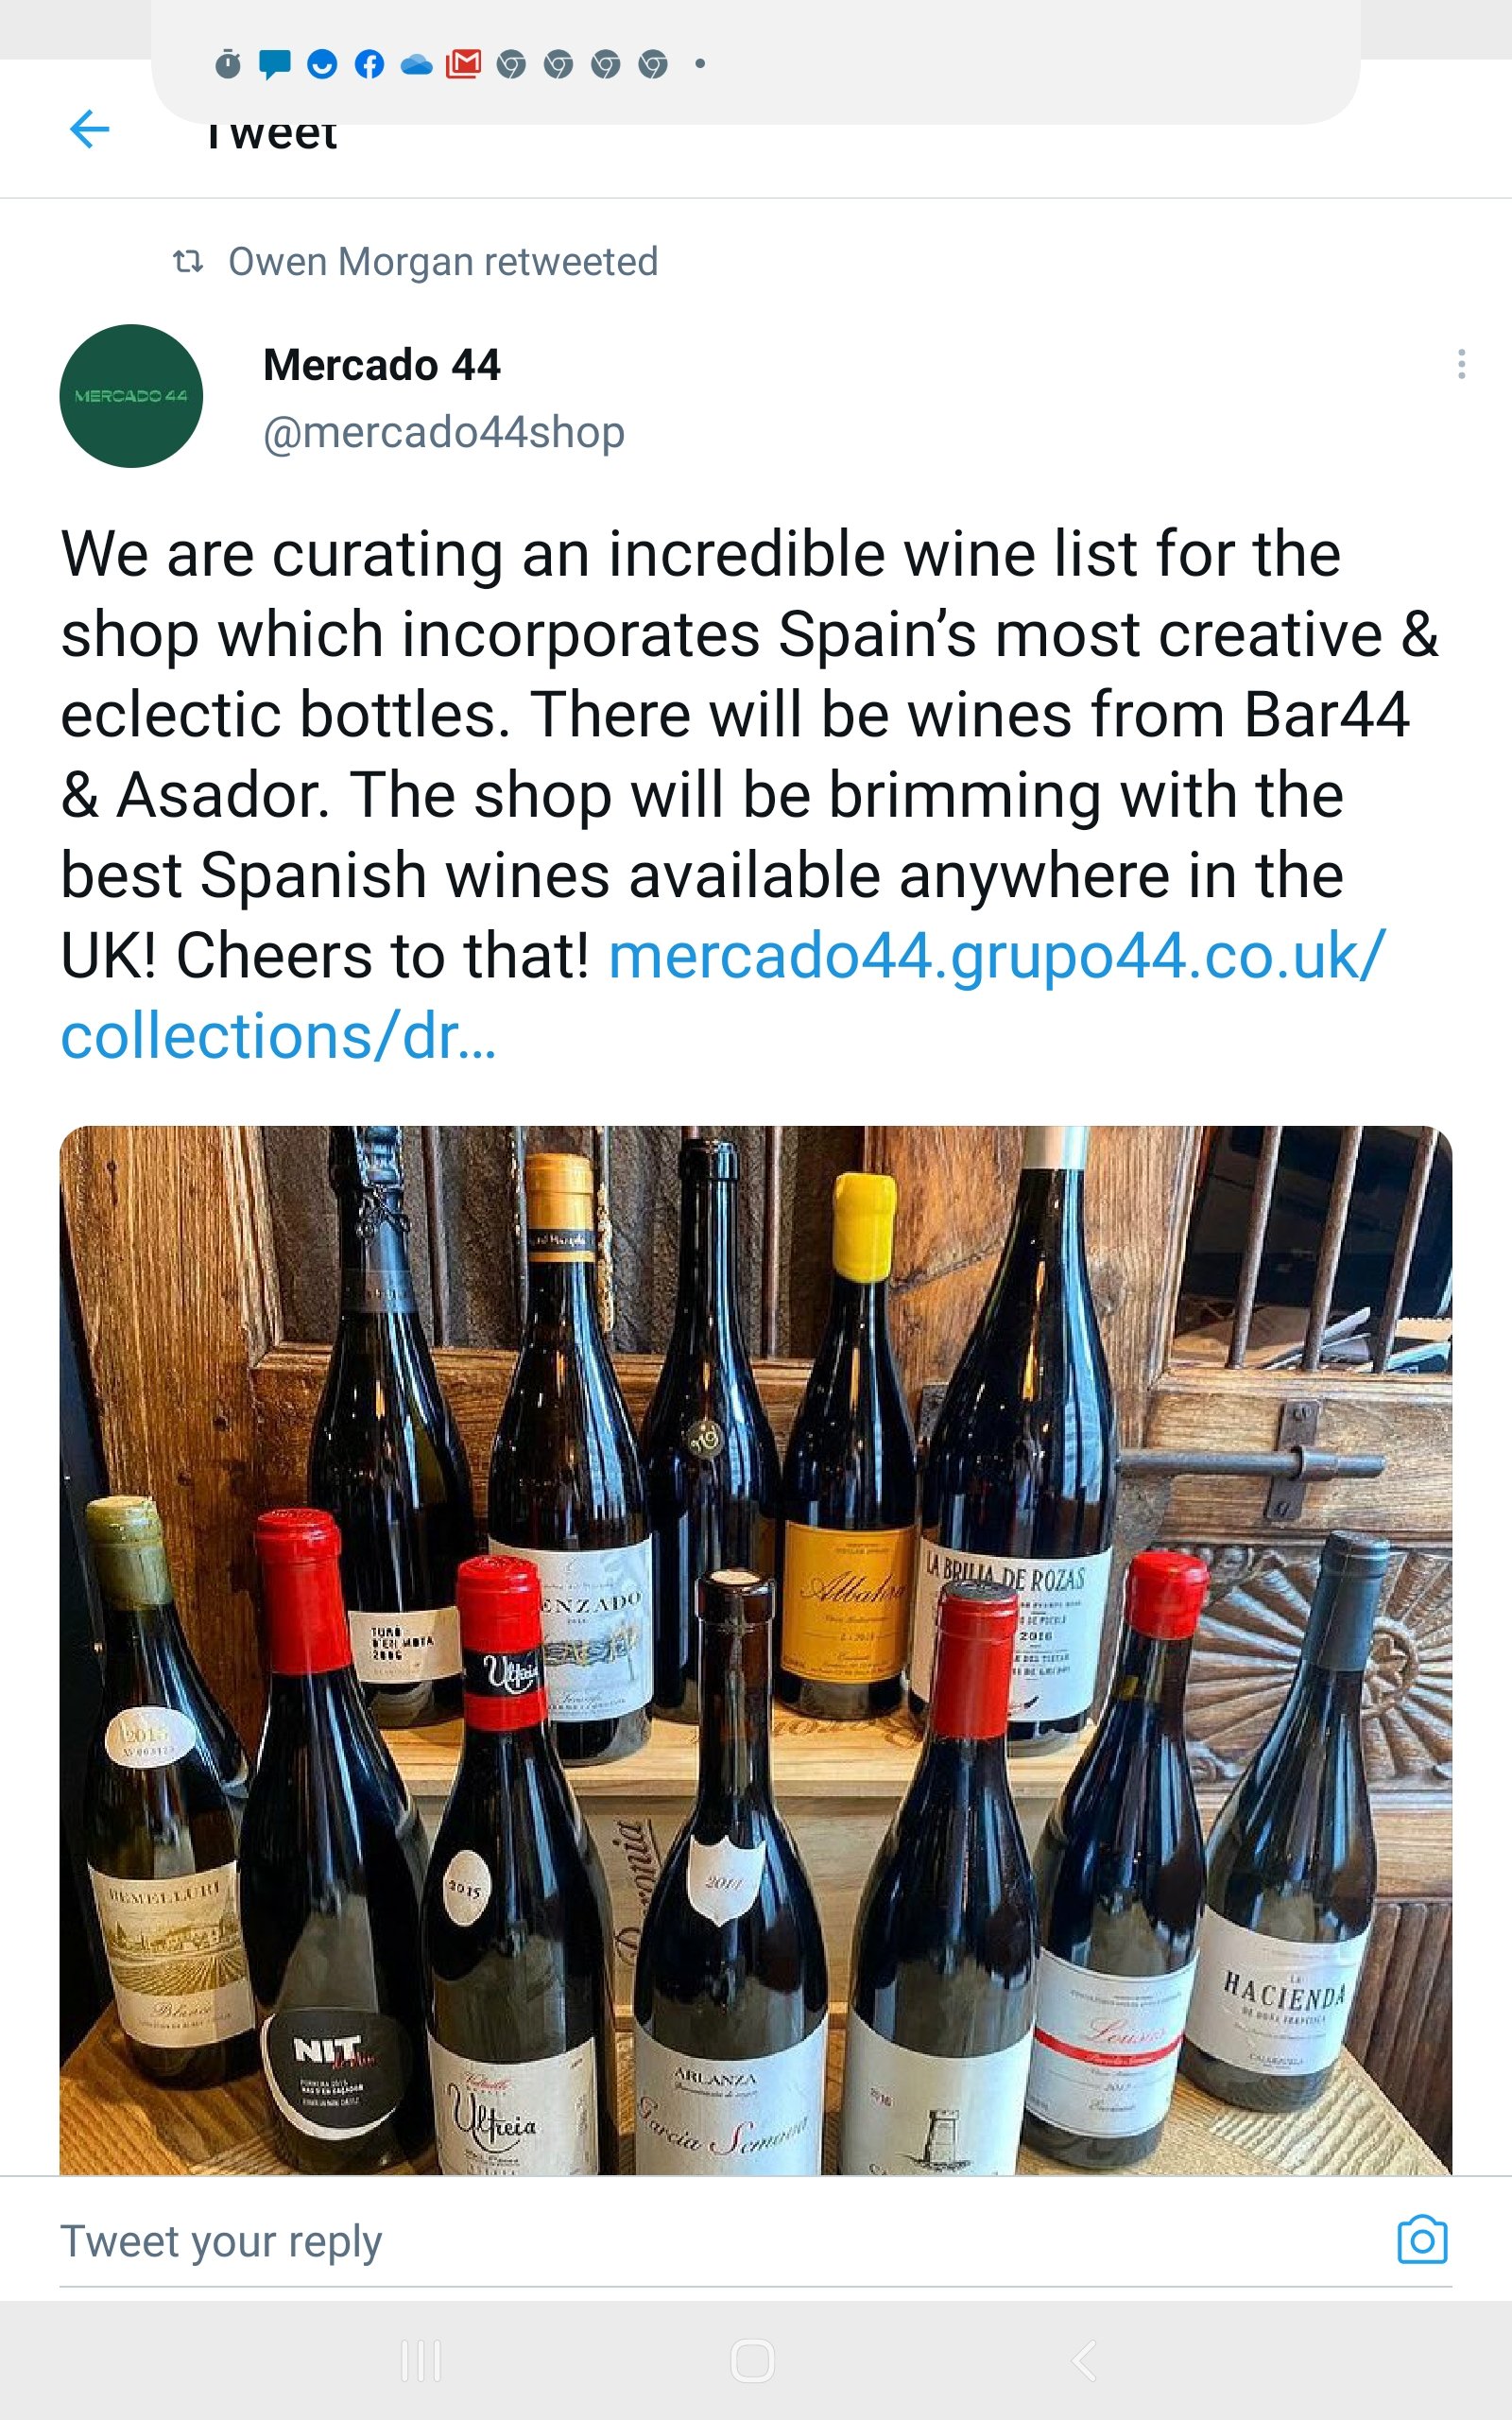
Task: Tap the camera icon in reply bar
Action: [x=1422, y=2240]
